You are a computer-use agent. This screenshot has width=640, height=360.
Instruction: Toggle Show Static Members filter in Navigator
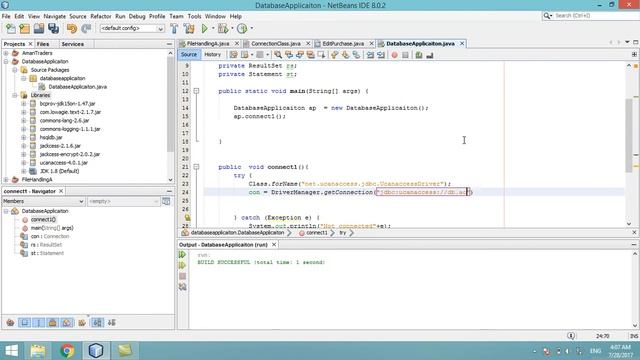click(x=38, y=322)
